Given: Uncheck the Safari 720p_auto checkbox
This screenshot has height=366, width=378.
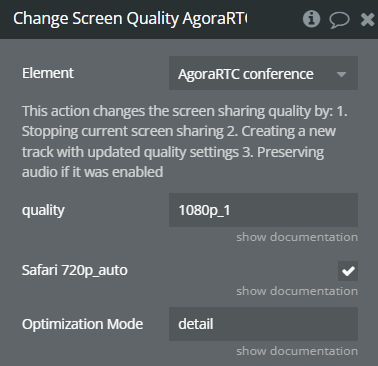Looking at the screenshot, I should click(348, 271).
